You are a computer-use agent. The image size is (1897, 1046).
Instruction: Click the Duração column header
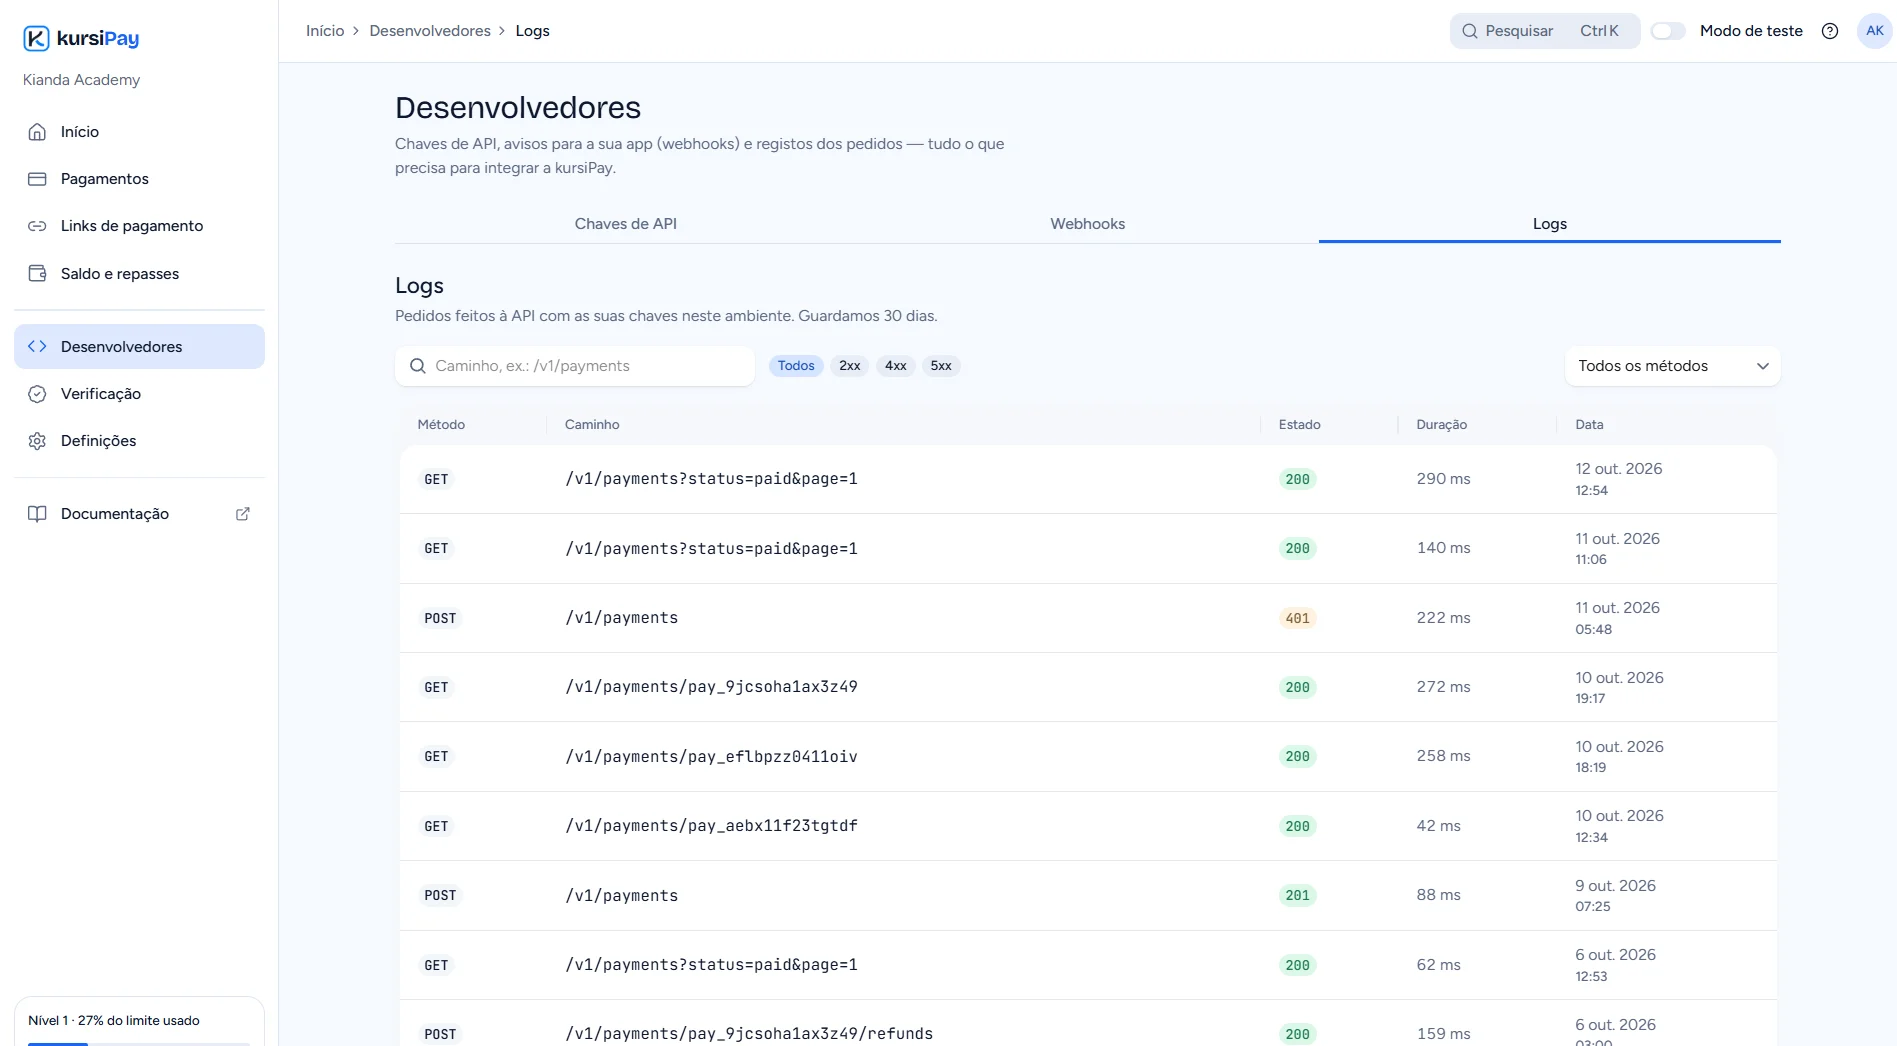(x=1441, y=425)
